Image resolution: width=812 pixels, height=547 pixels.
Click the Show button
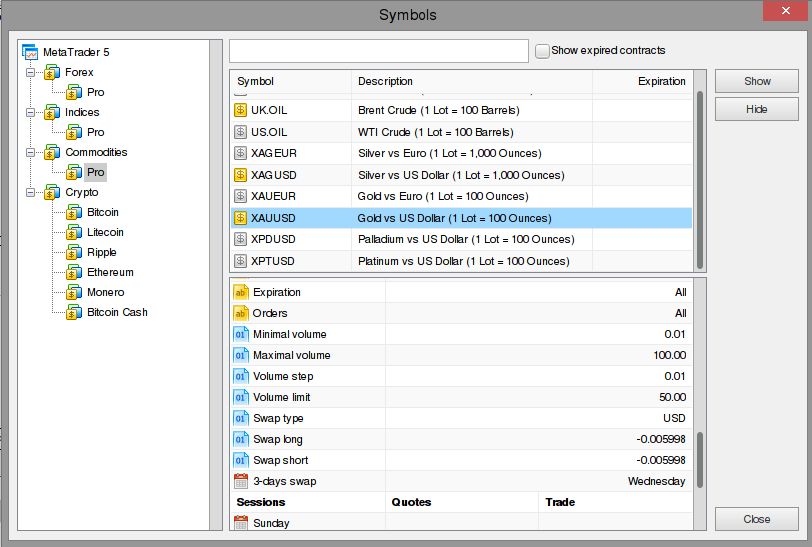(x=757, y=81)
